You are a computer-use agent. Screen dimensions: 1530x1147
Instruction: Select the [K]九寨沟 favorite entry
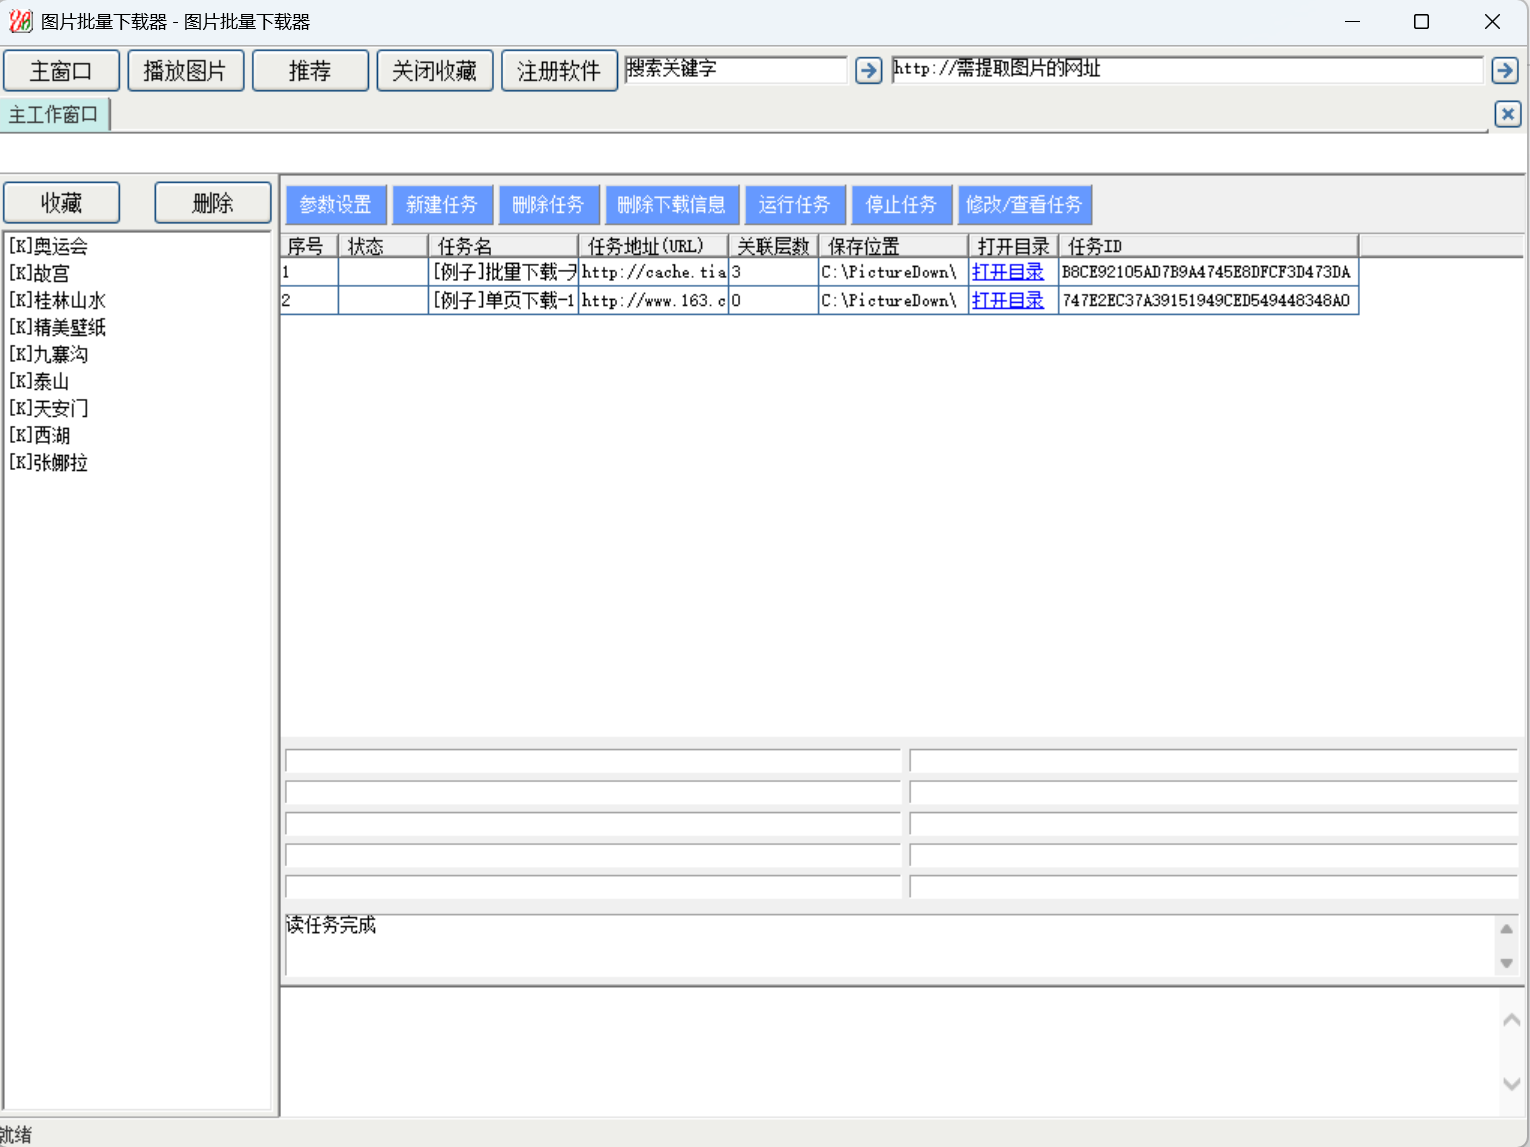pyautogui.click(x=48, y=354)
